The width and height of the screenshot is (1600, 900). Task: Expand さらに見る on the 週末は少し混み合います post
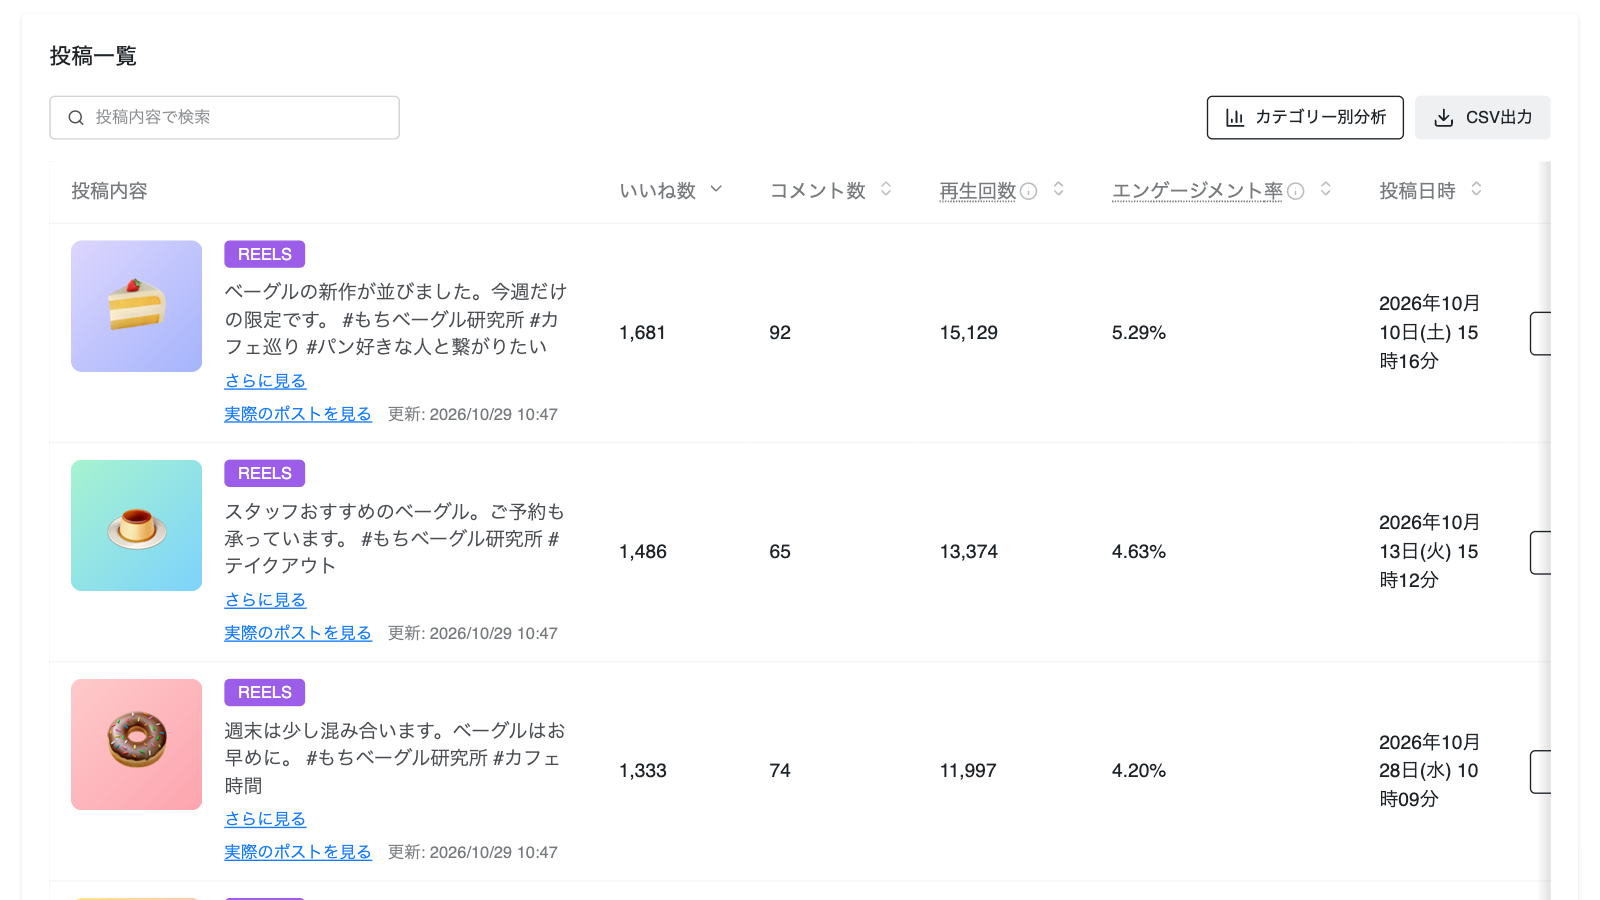pyautogui.click(x=265, y=819)
